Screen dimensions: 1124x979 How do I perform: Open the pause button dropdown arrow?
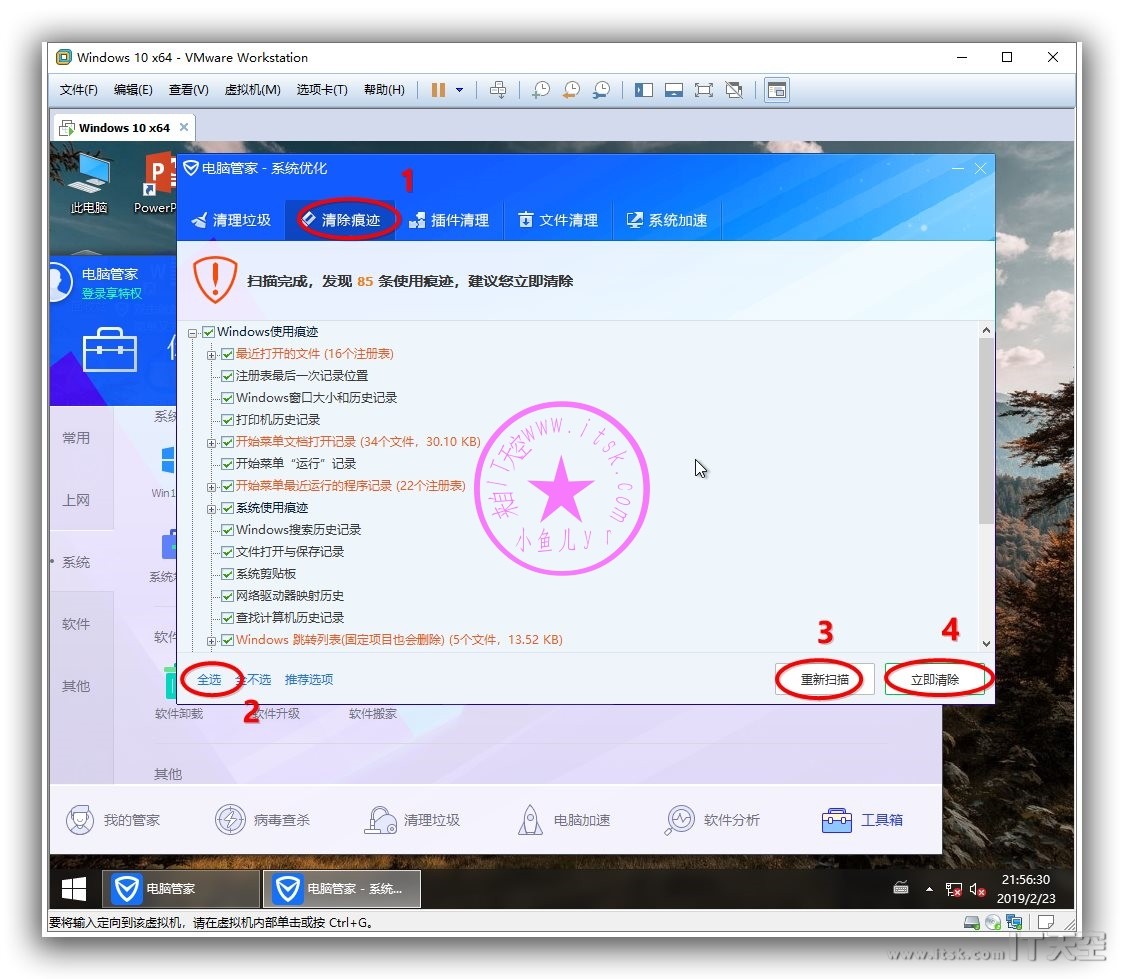click(x=459, y=90)
